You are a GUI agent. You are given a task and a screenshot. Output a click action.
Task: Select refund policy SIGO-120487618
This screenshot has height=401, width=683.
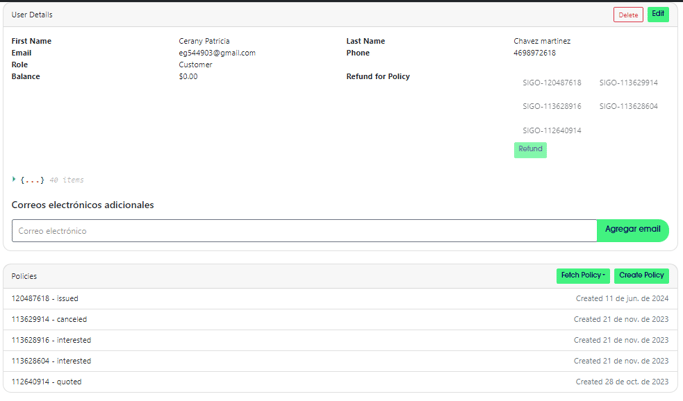[x=551, y=83]
